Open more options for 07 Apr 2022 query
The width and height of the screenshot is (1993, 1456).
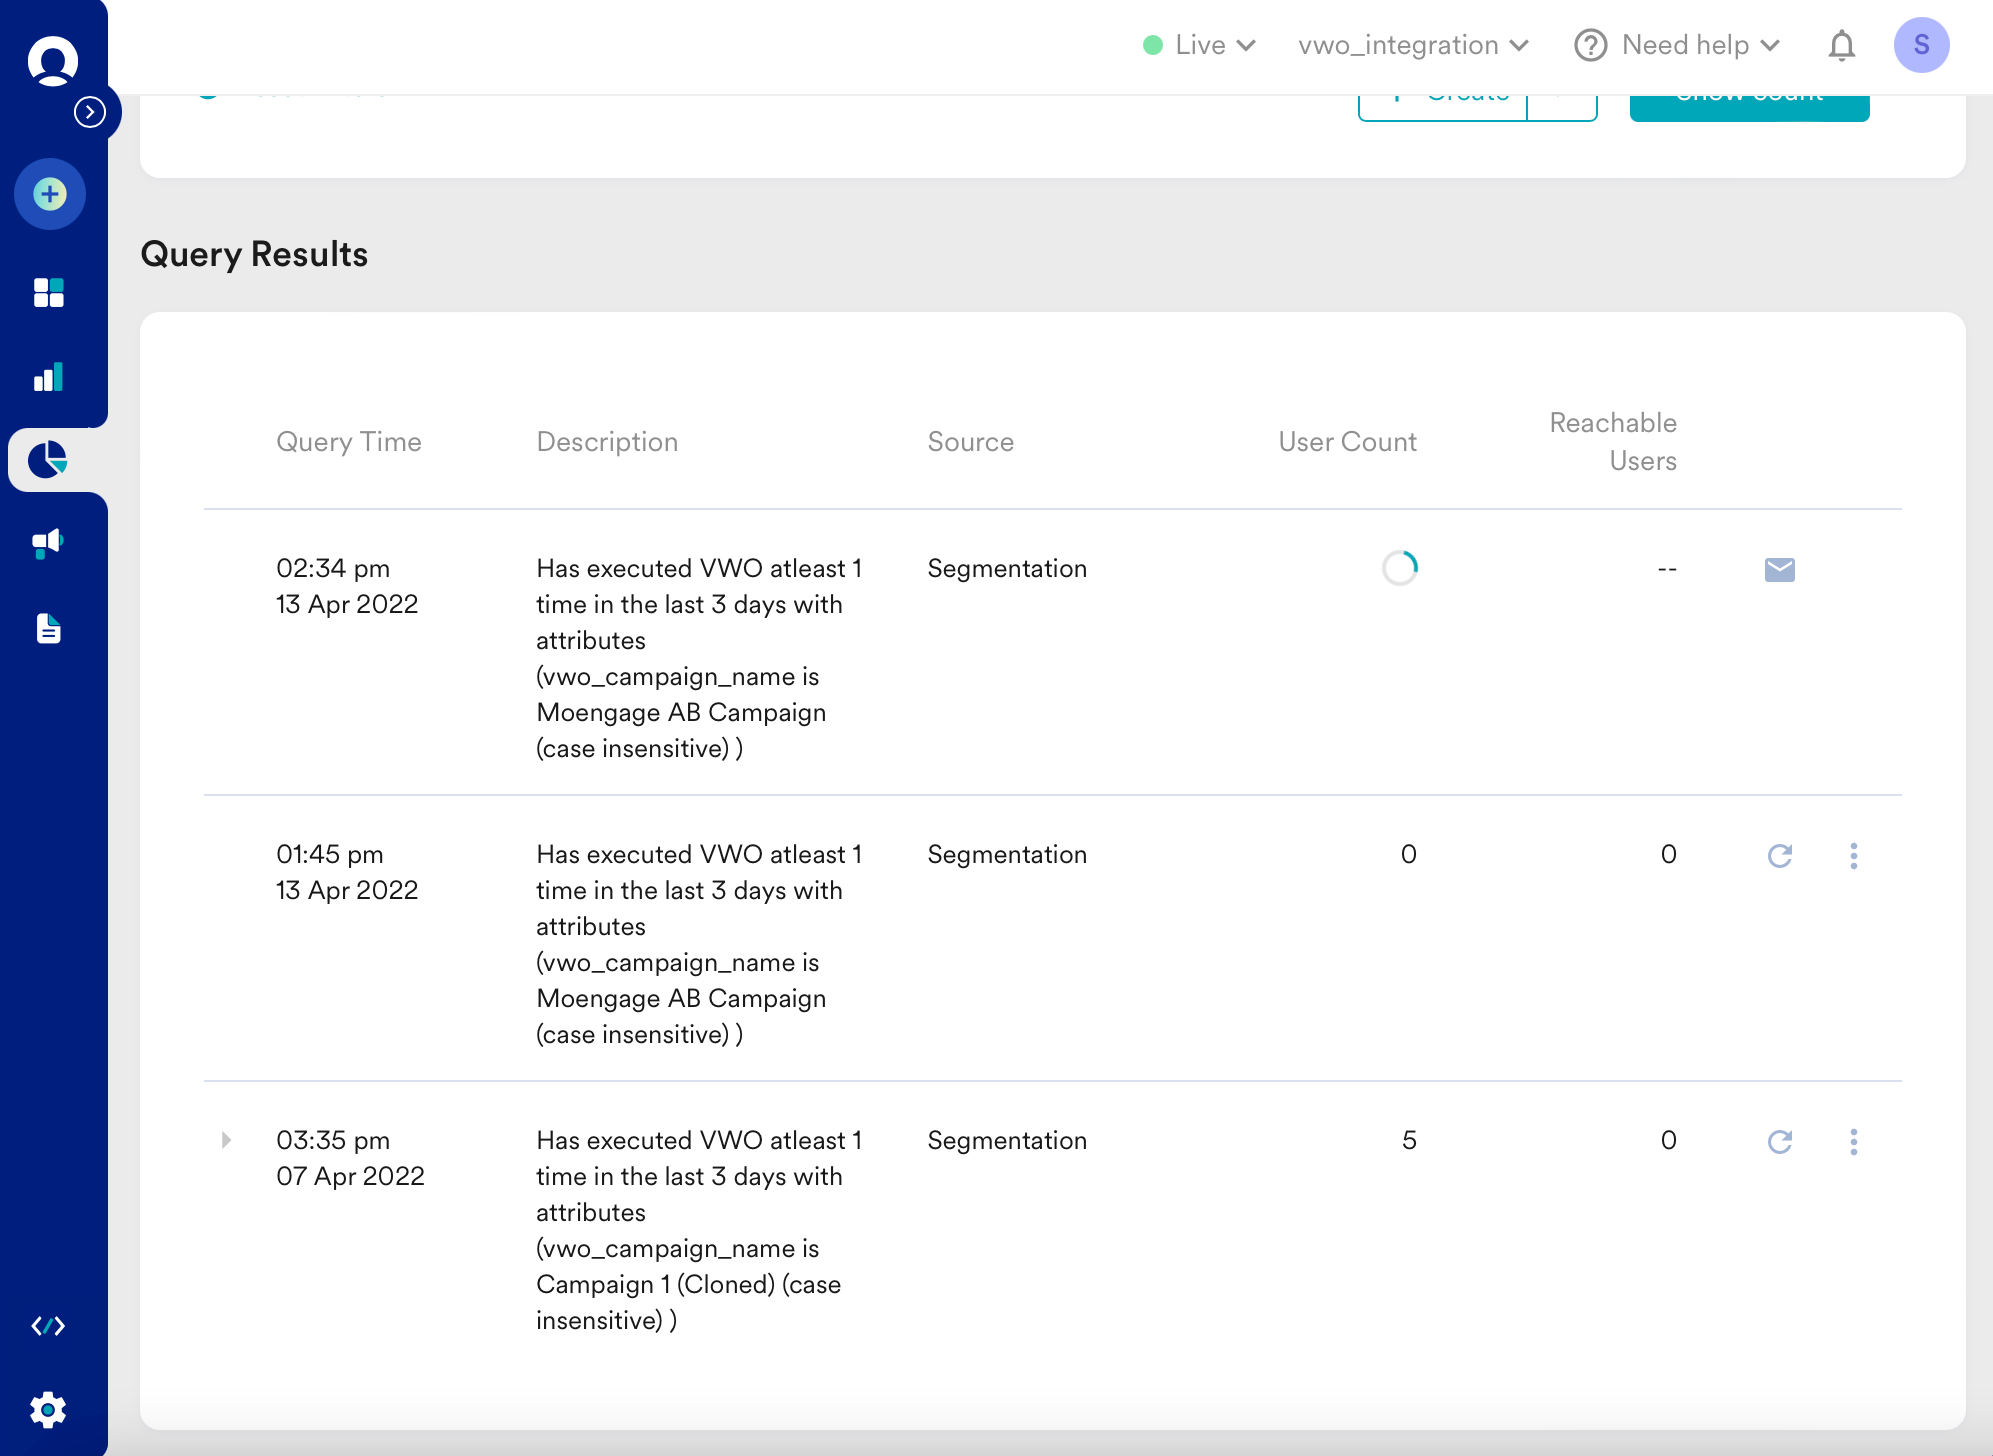(1854, 1142)
